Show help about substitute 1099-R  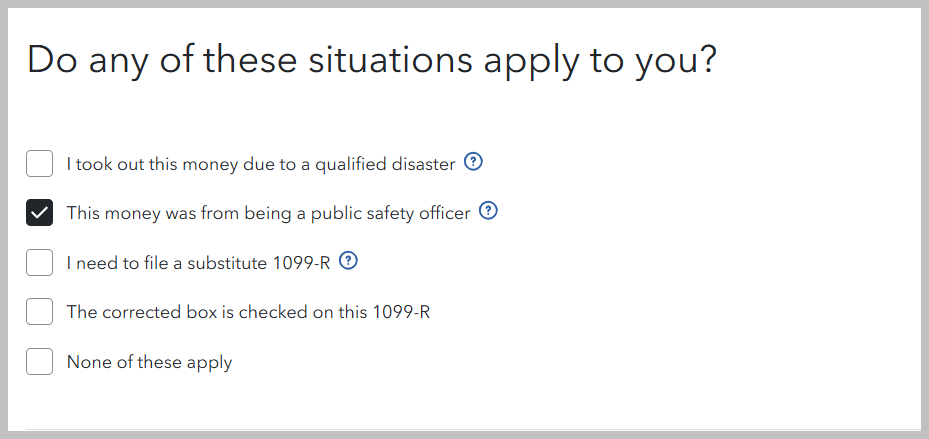348,261
